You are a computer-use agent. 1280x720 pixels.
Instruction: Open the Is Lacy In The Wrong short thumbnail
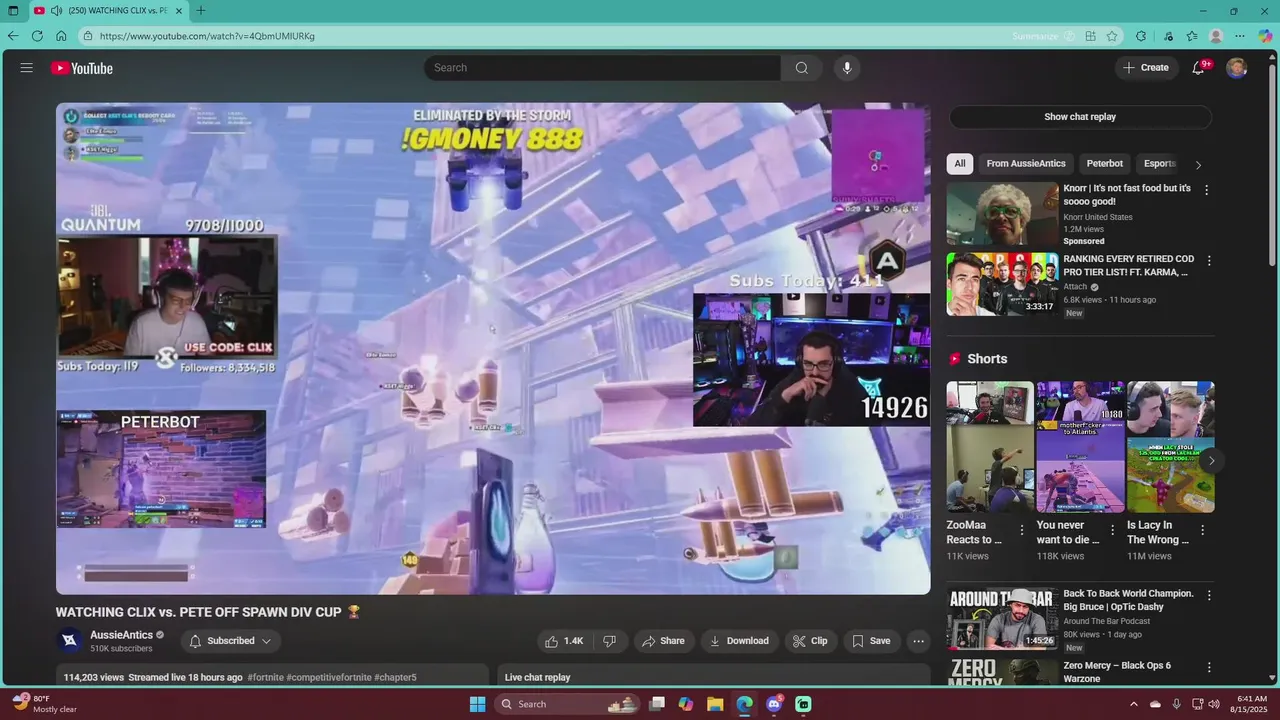[1171, 447]
